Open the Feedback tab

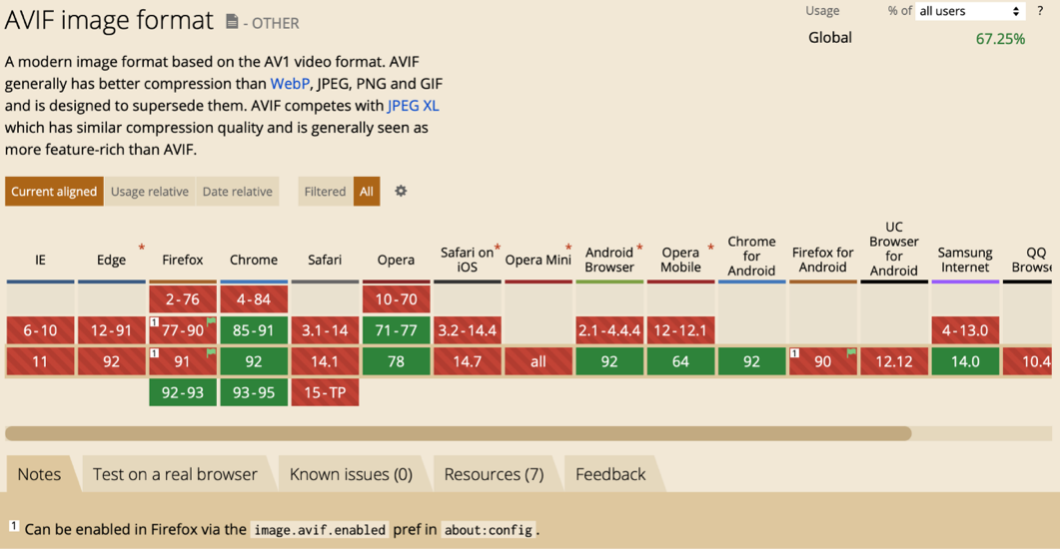(610, 474)
